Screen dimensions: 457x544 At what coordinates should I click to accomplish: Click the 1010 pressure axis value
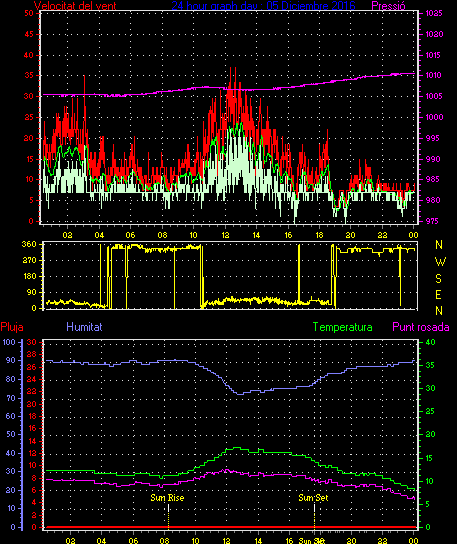(x=433, y=75)
